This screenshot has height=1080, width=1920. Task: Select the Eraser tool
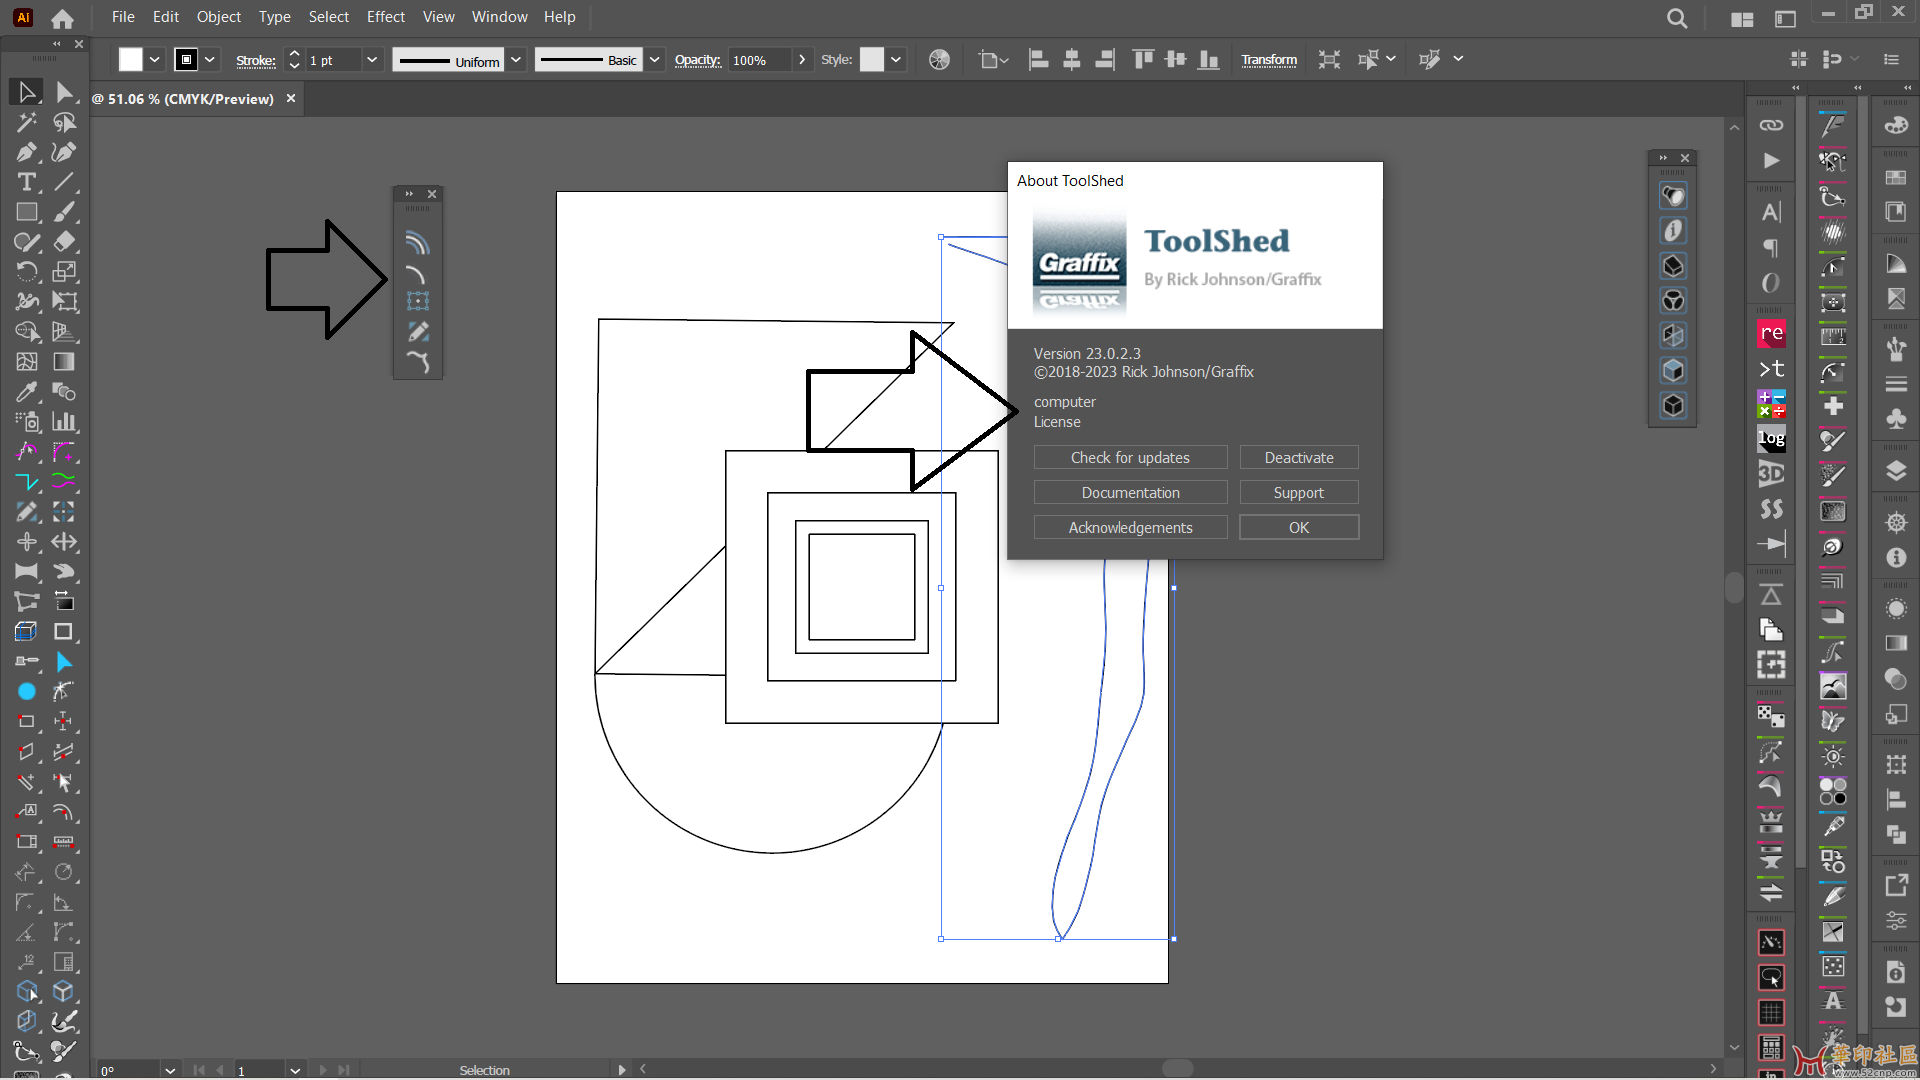[x=64, y=242]
